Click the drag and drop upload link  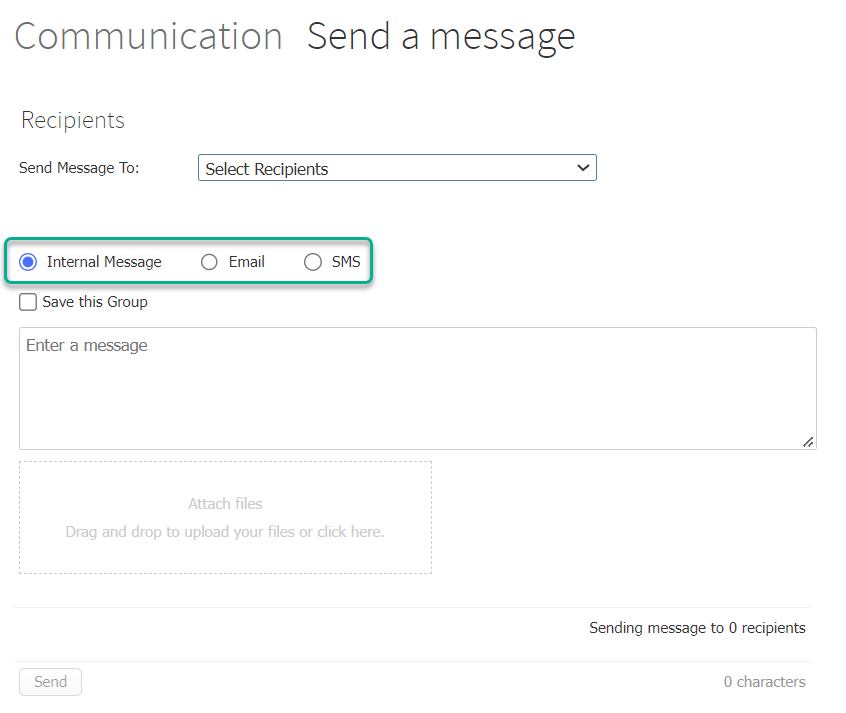click(225, 531)
